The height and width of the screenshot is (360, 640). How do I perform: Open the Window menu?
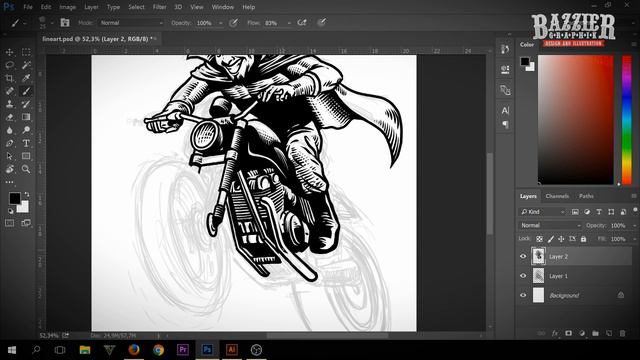222,7
